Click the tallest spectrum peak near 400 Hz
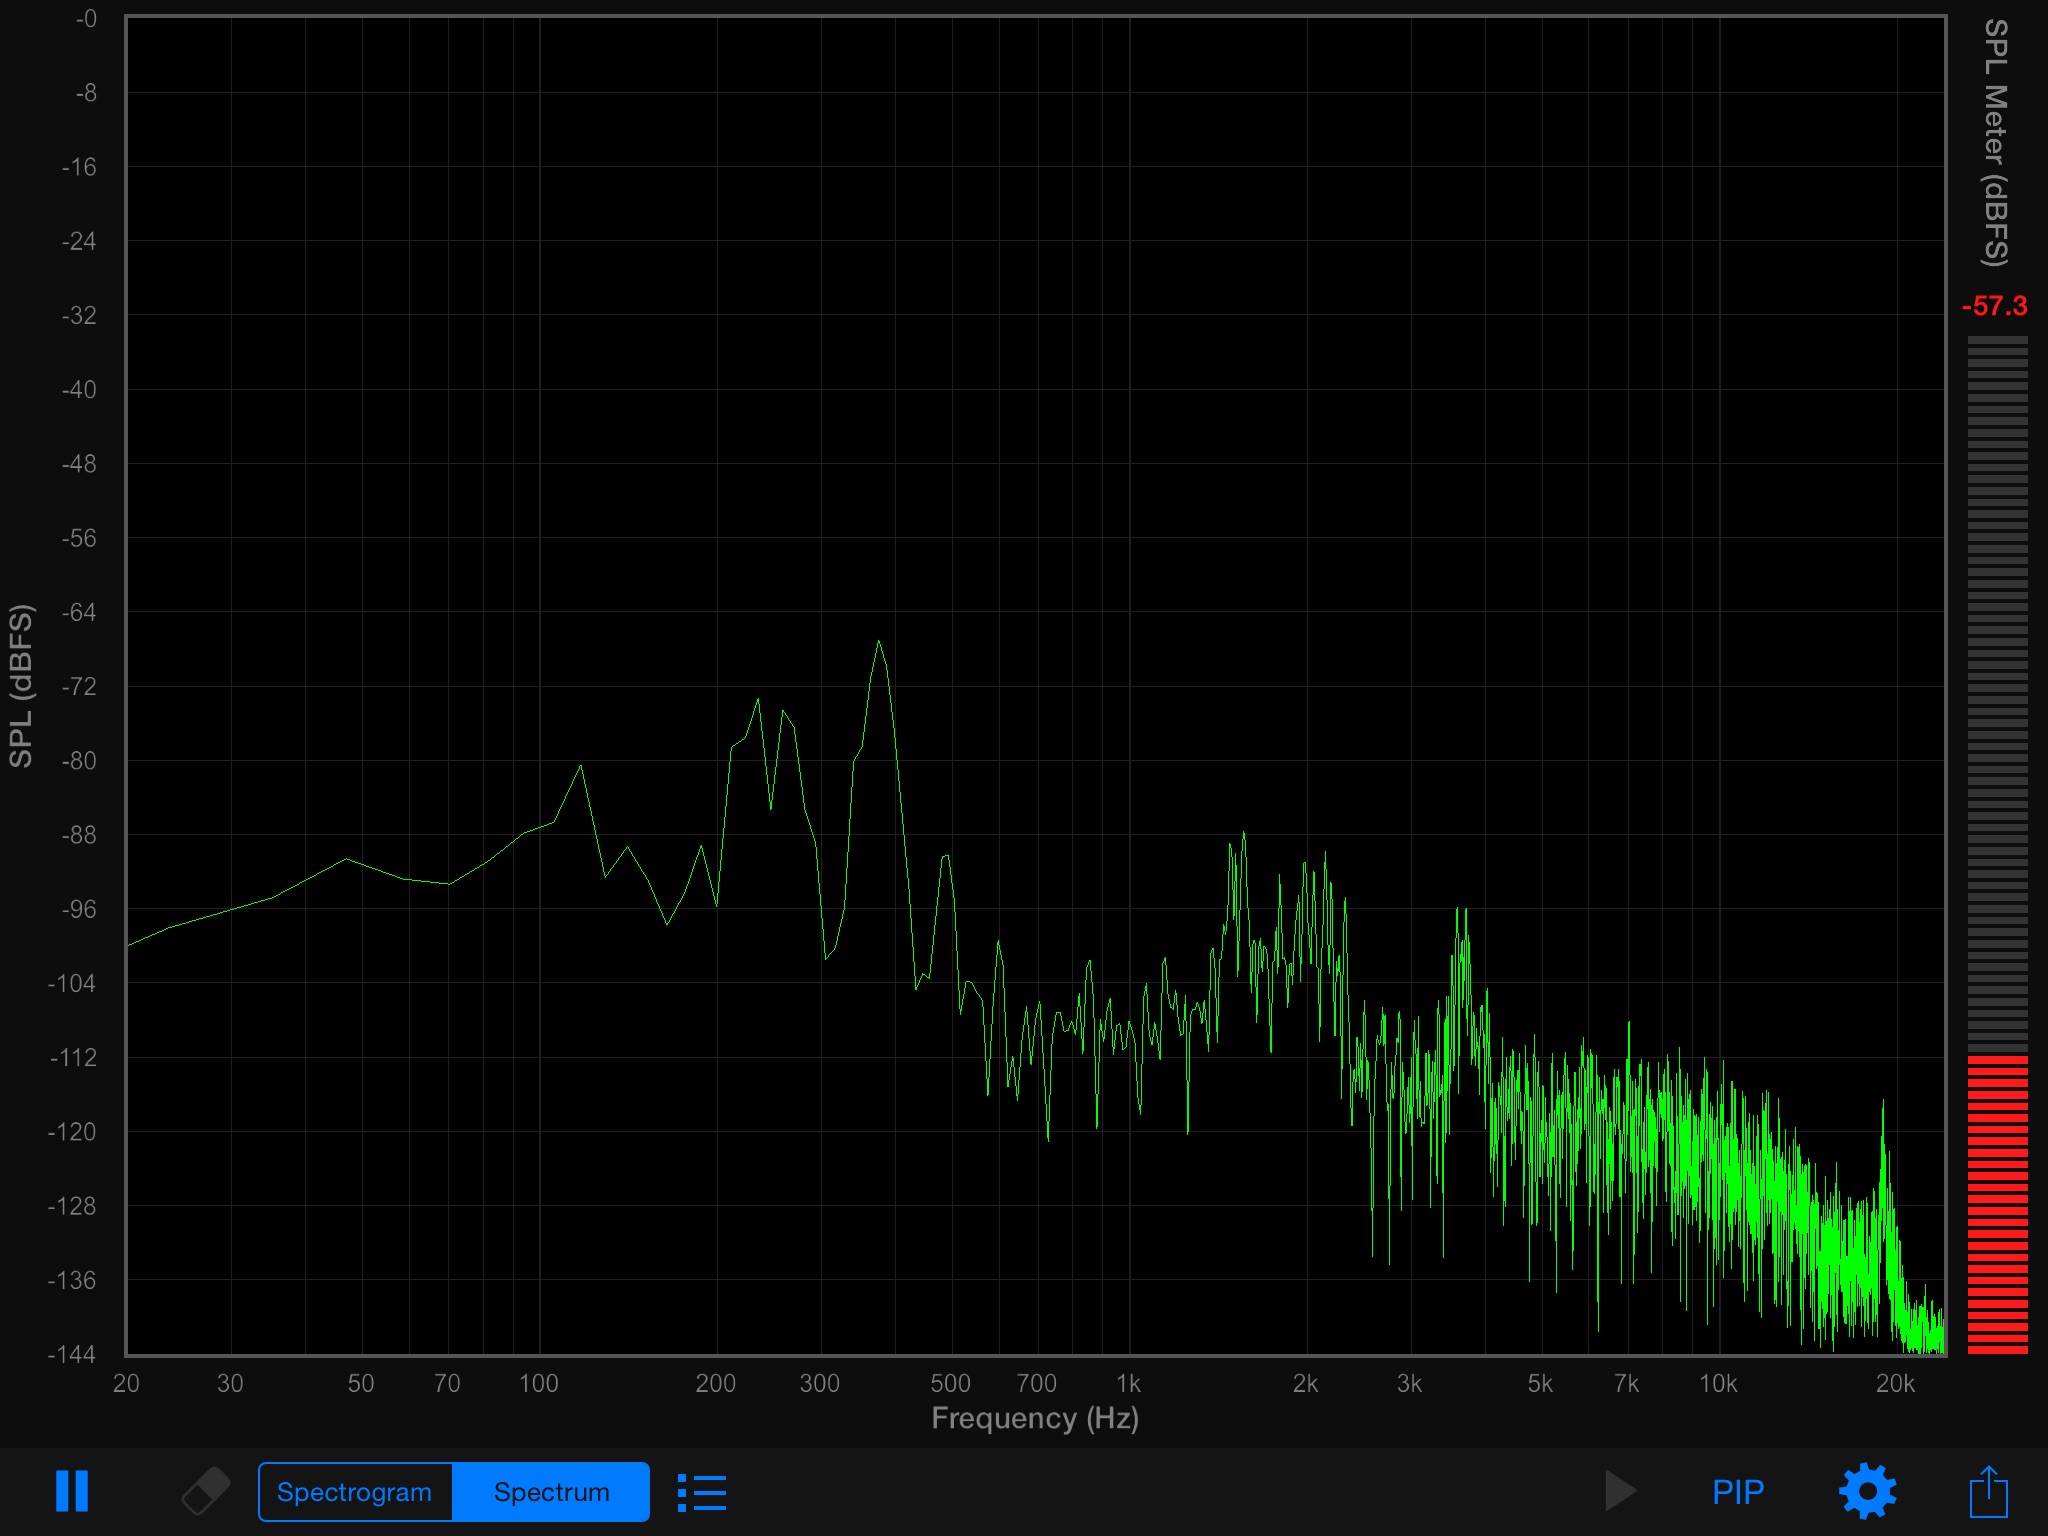 [x=879, y=643]
